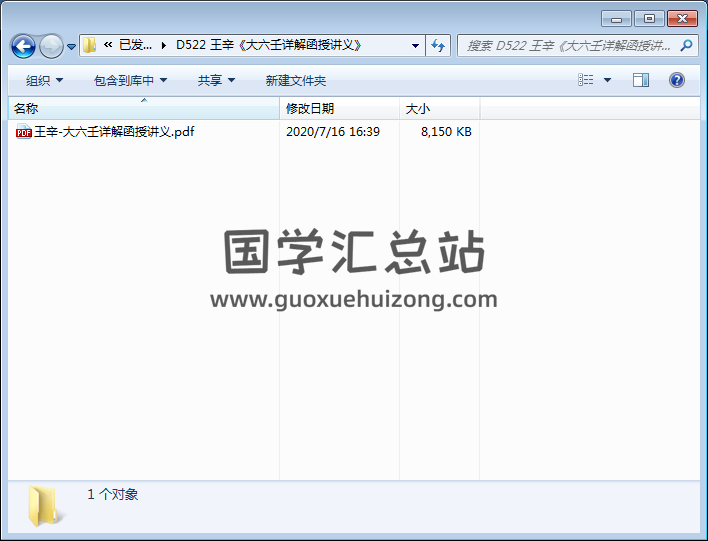Maximize the Explorer window
708x541 pixels.
point(649,19)
